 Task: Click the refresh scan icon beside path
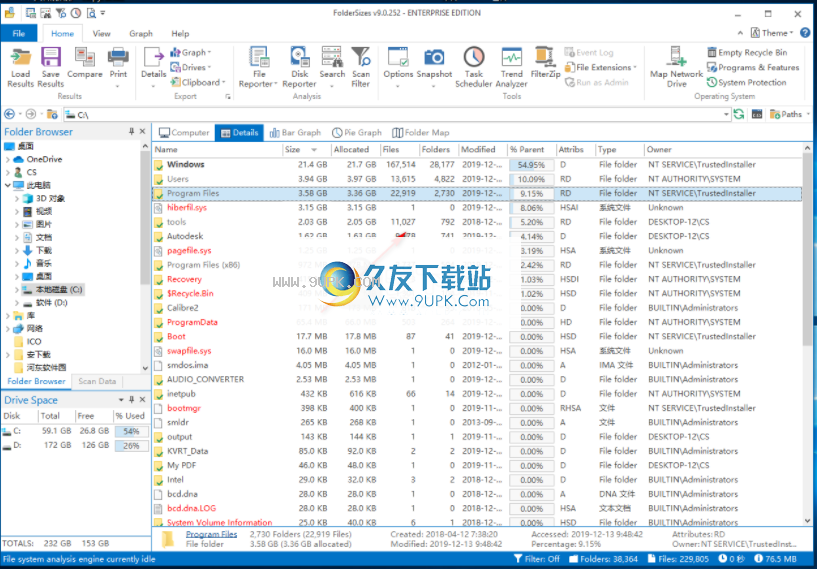coord(739,114)
